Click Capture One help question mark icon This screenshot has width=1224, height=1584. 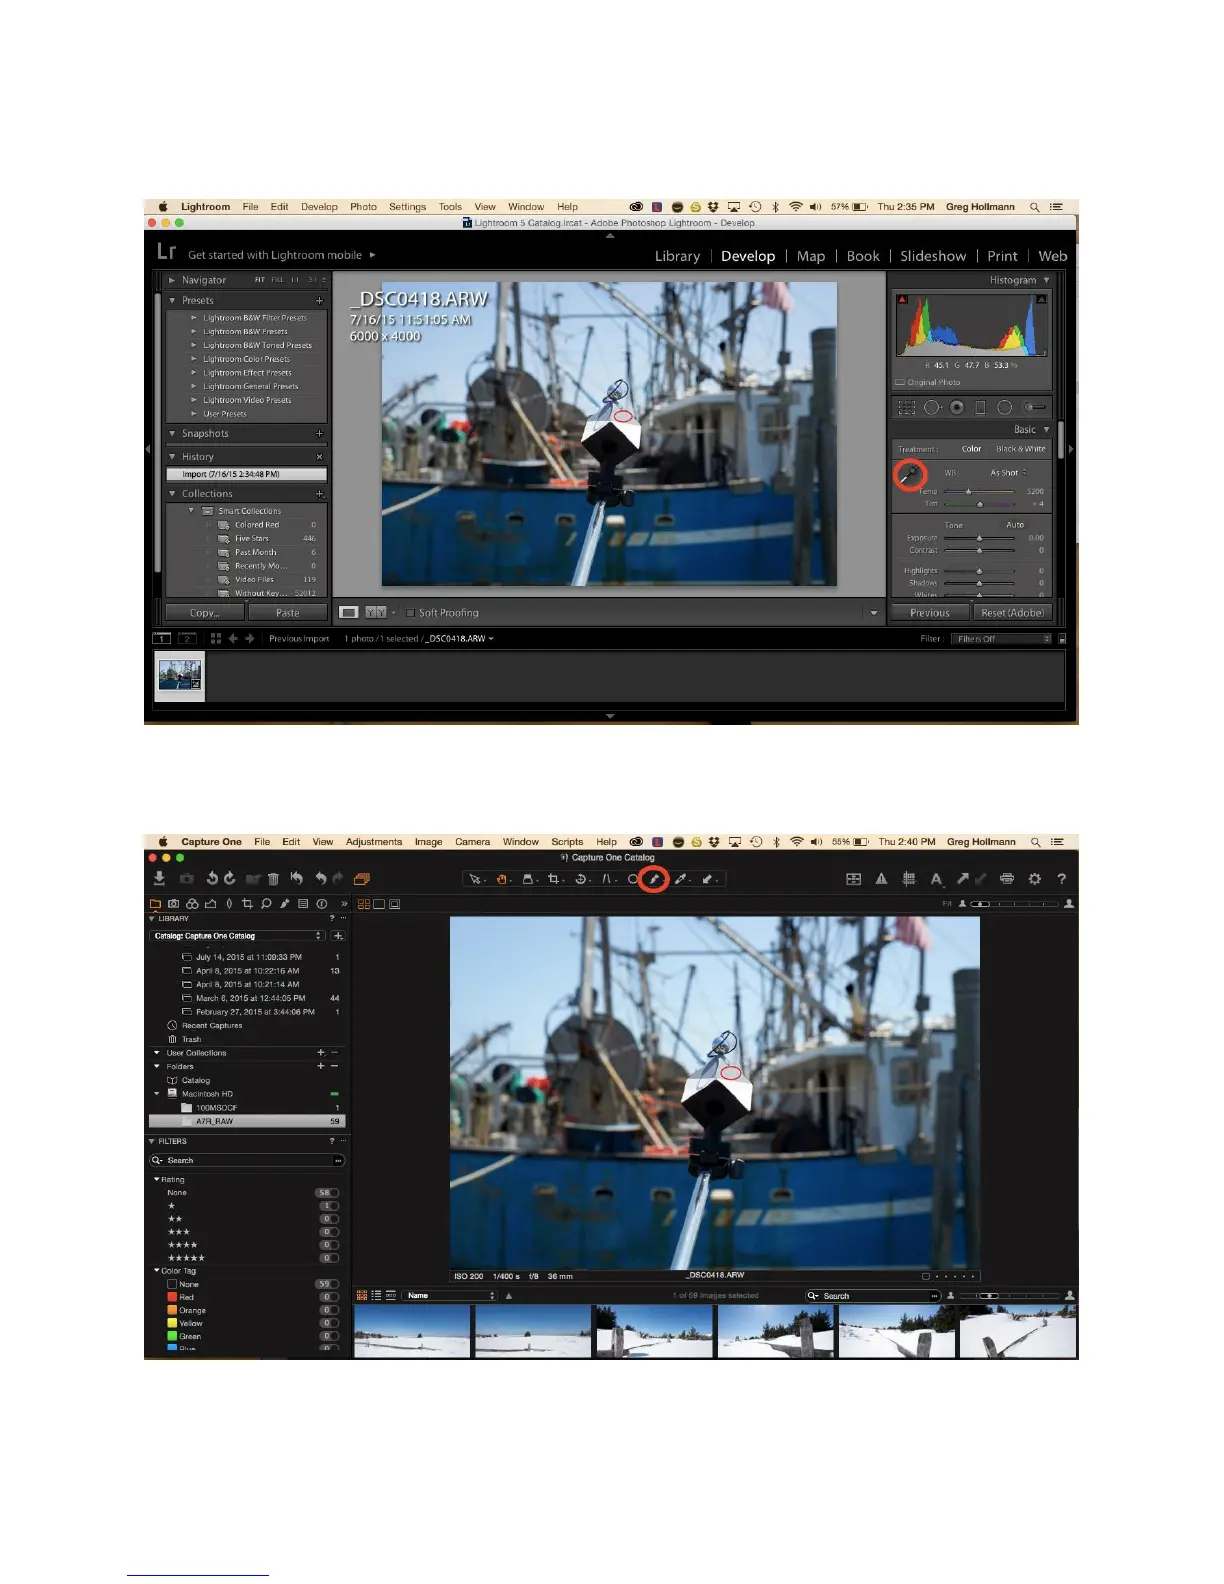(1062, 879)
